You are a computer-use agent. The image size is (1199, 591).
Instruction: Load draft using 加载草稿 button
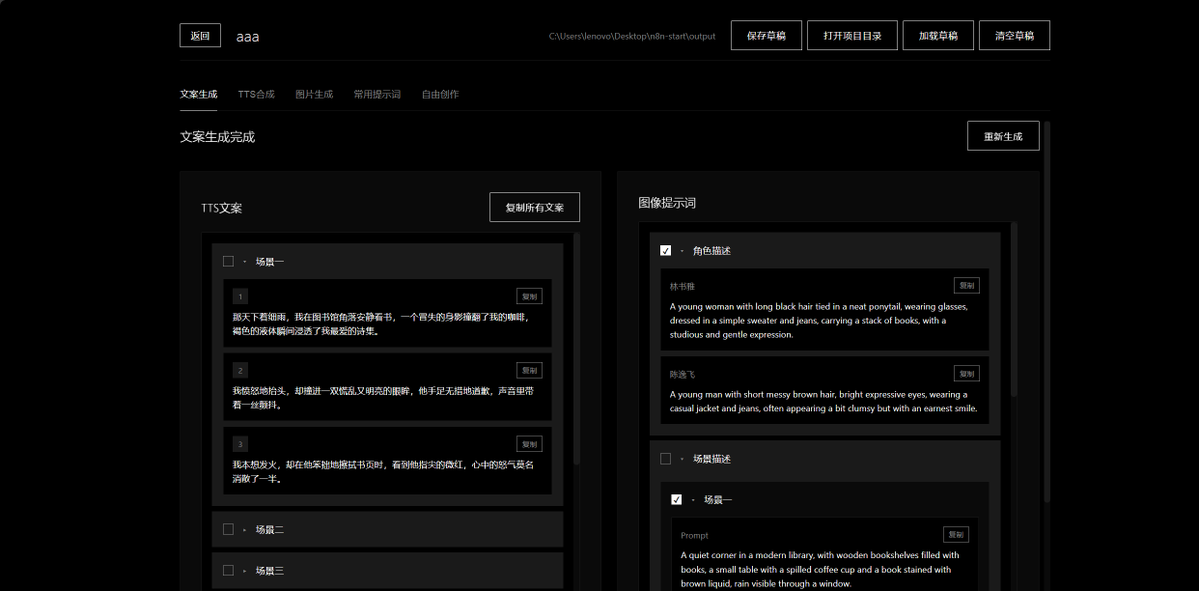click(938, 35)
